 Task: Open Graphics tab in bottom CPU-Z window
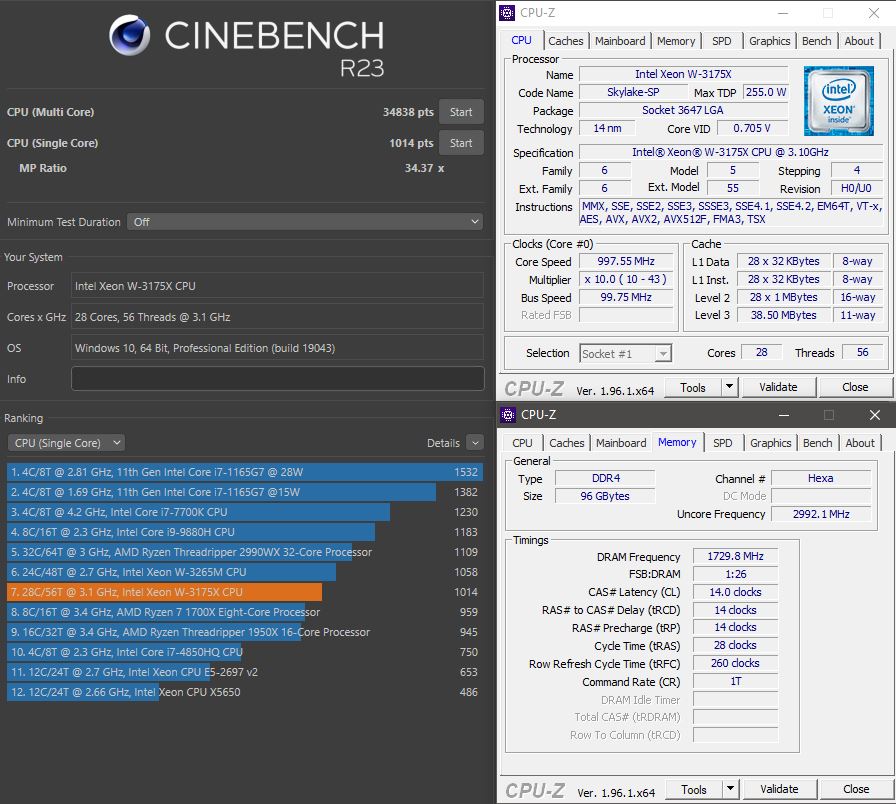click(770, 443)
